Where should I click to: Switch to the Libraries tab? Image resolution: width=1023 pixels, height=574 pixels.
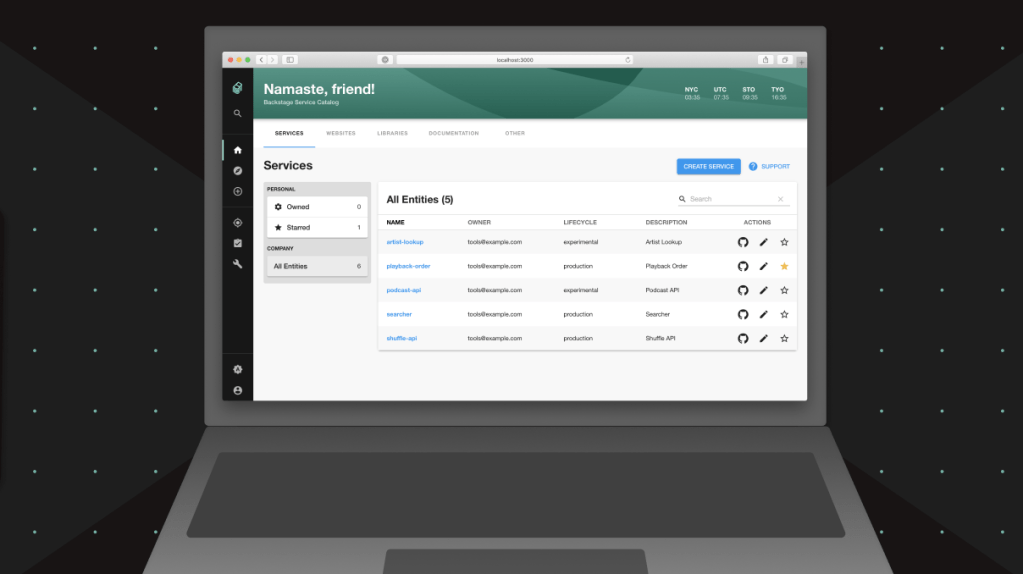[x=392, y=133]
